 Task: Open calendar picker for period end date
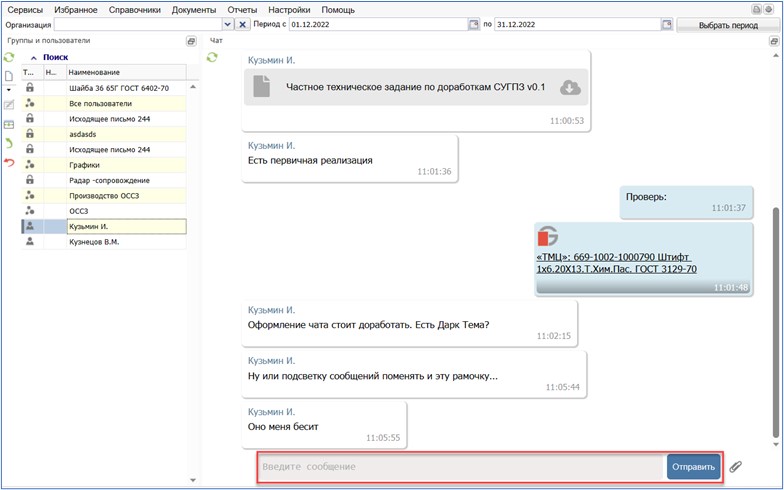(666, 24)
